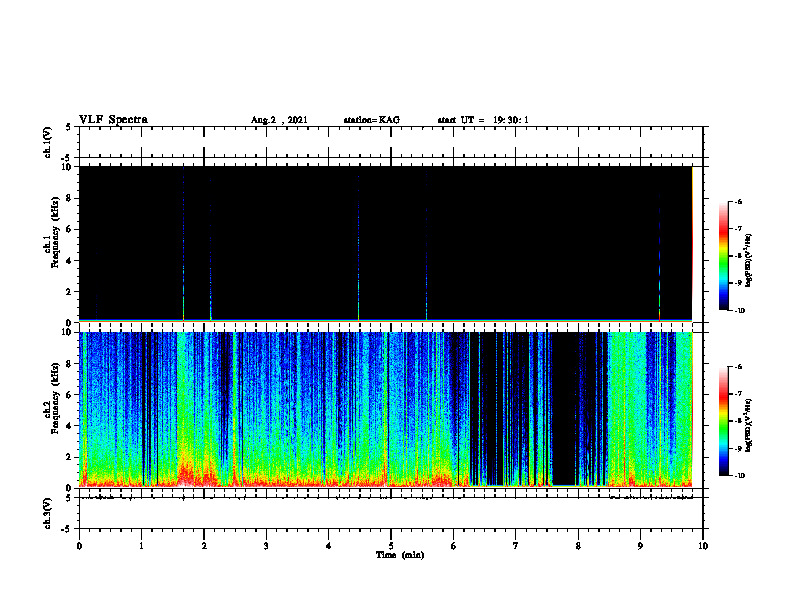
Task: Click the ch.2 black data gap near 8 minutes
Action: 564,408
